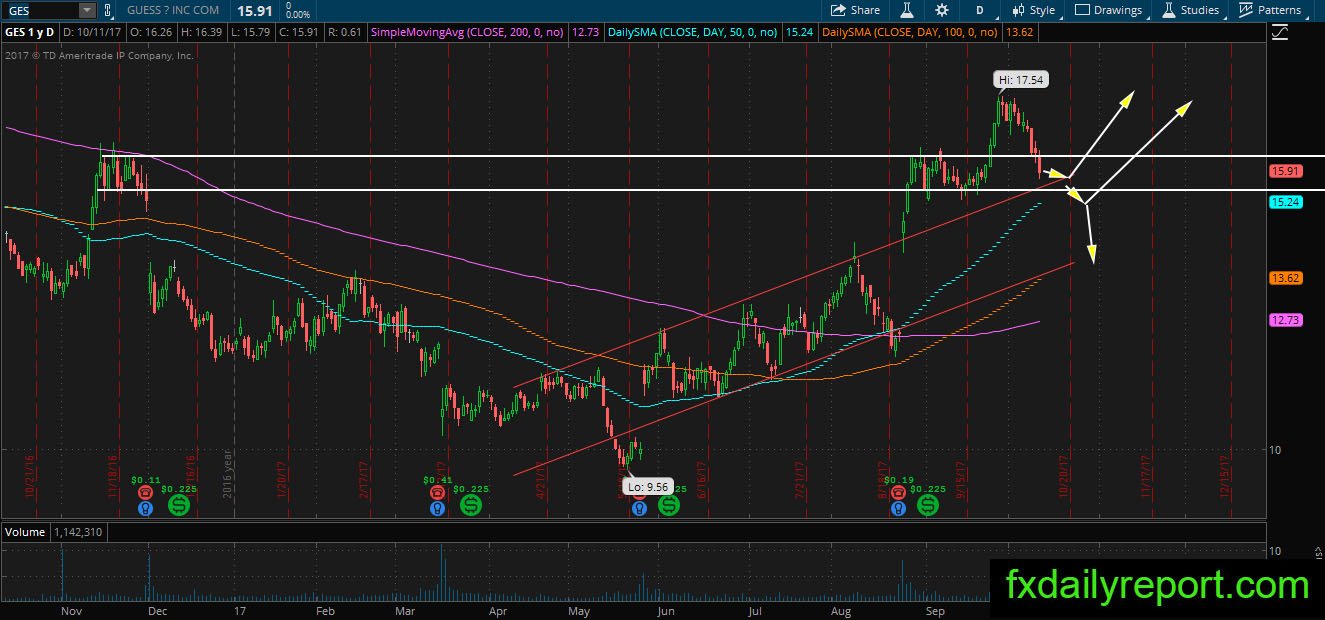Click the March $0.225 dividend dollar icon

(x=470, y=506)
